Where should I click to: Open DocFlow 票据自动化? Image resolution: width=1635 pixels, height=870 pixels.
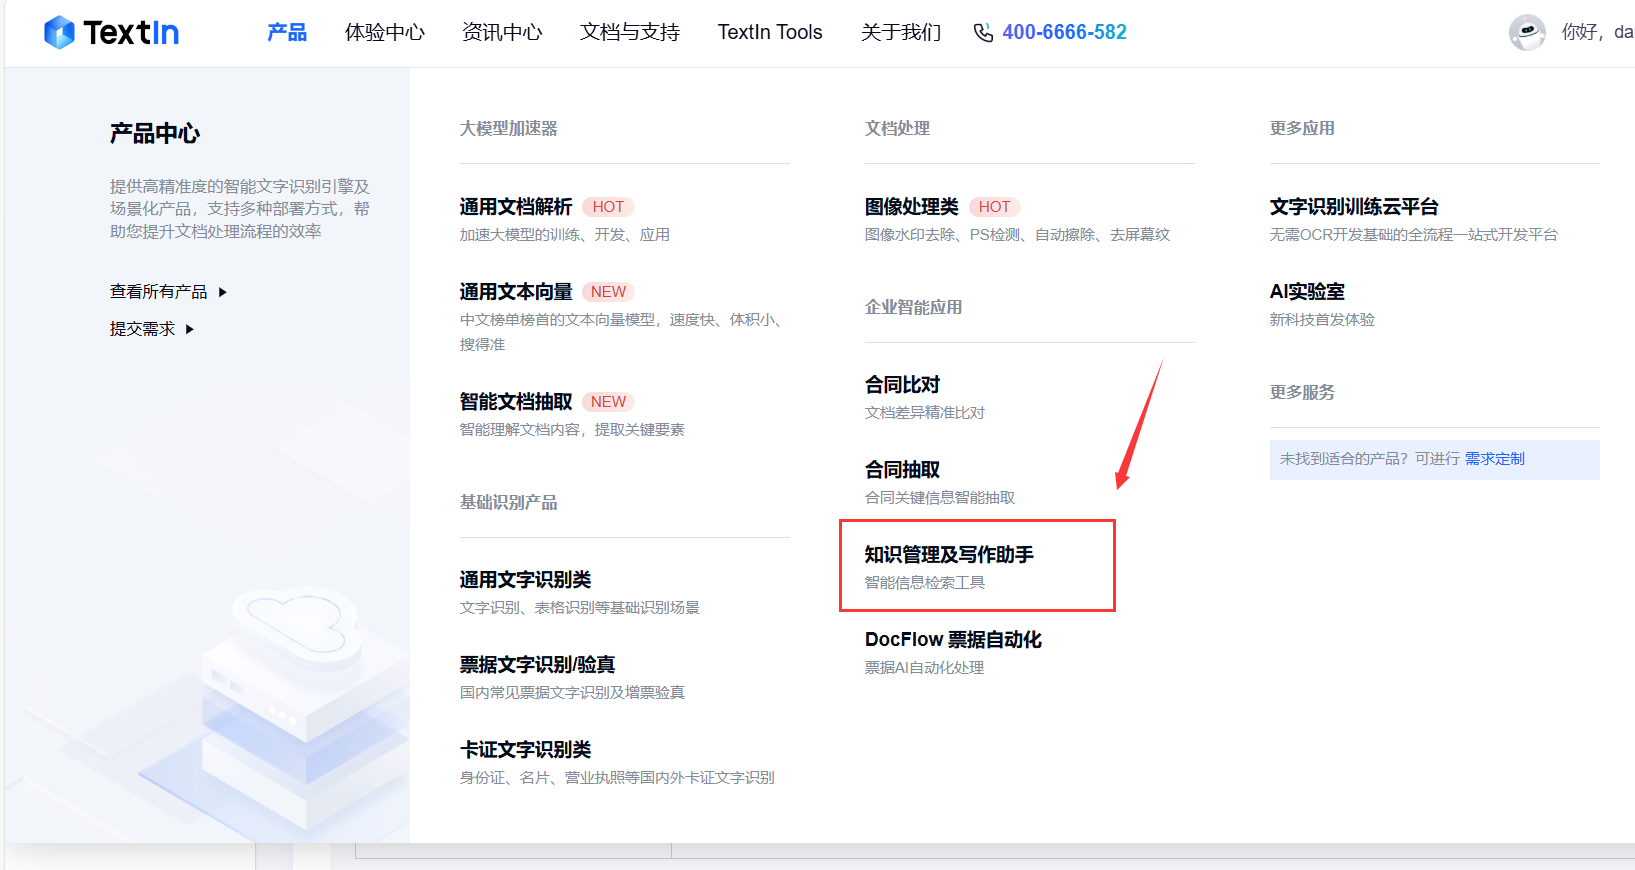pyautogui.click(x=953, y=640)
